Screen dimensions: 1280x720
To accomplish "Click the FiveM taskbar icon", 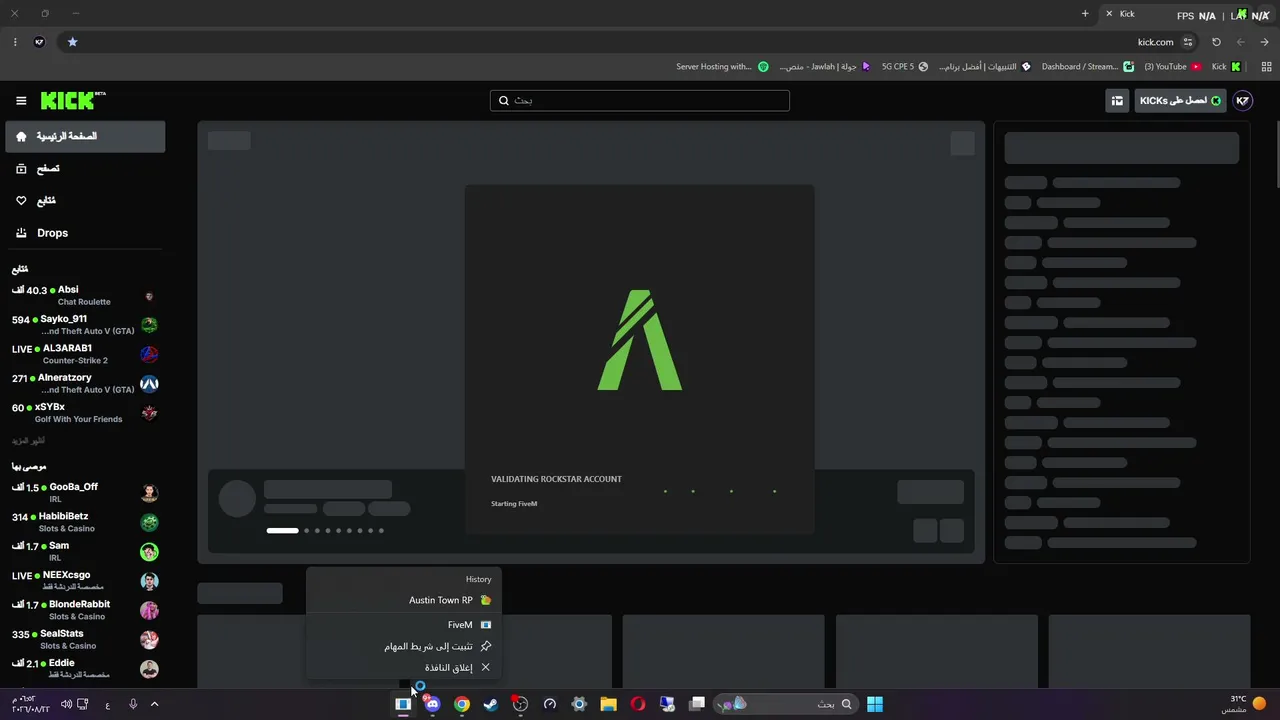I will coord(403,704).
